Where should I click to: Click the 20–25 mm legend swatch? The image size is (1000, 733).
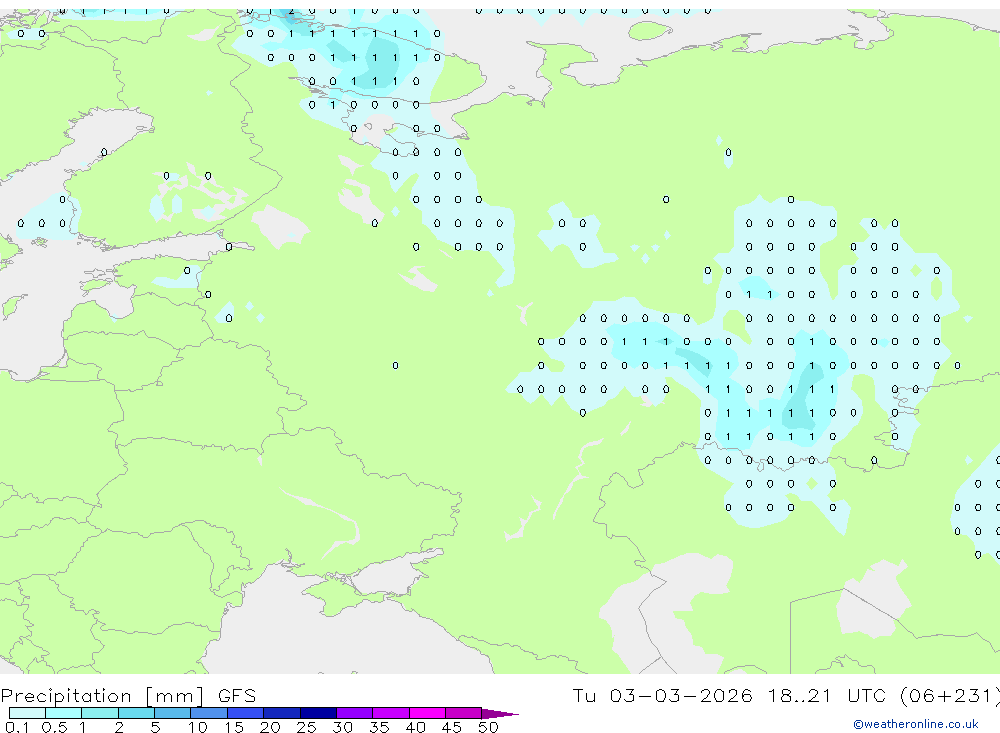[x=281, y=713]
